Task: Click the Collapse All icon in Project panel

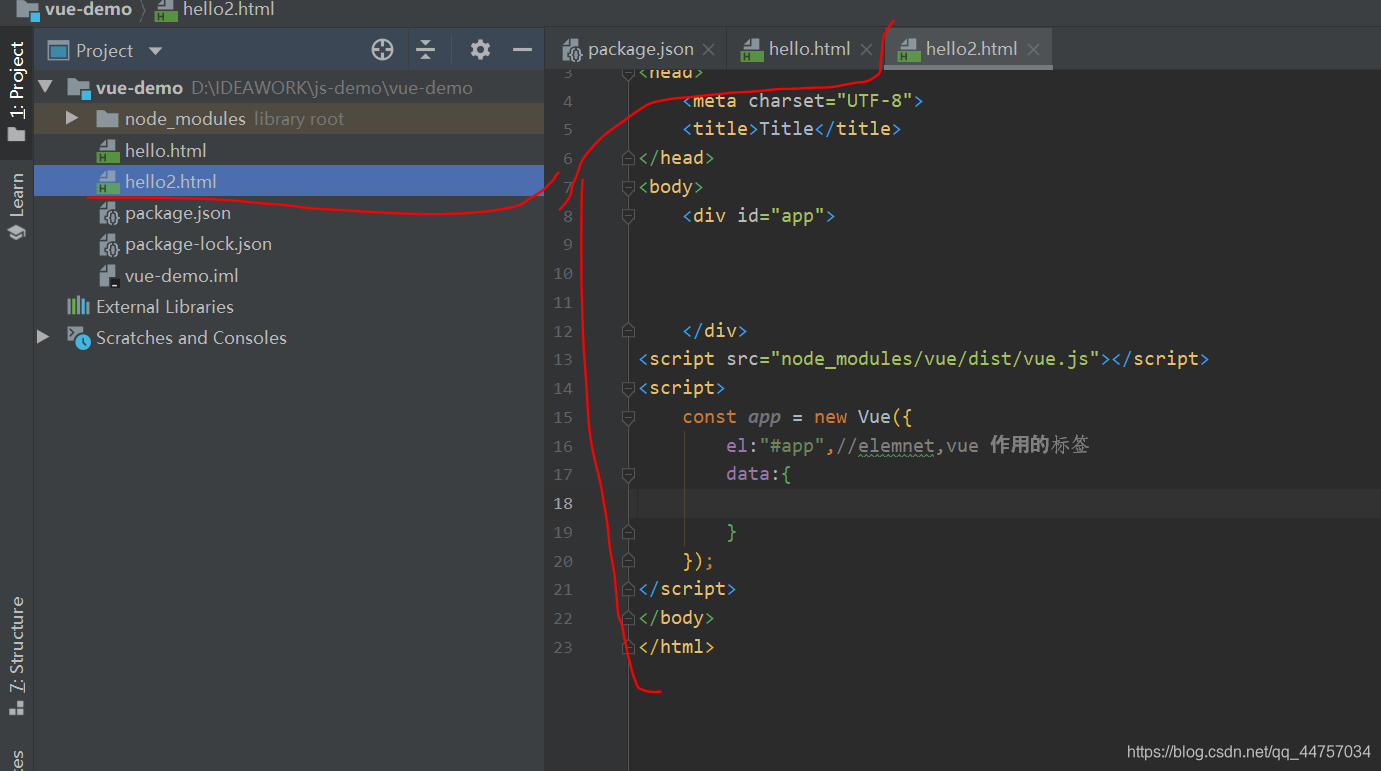Action: (426, 50)
